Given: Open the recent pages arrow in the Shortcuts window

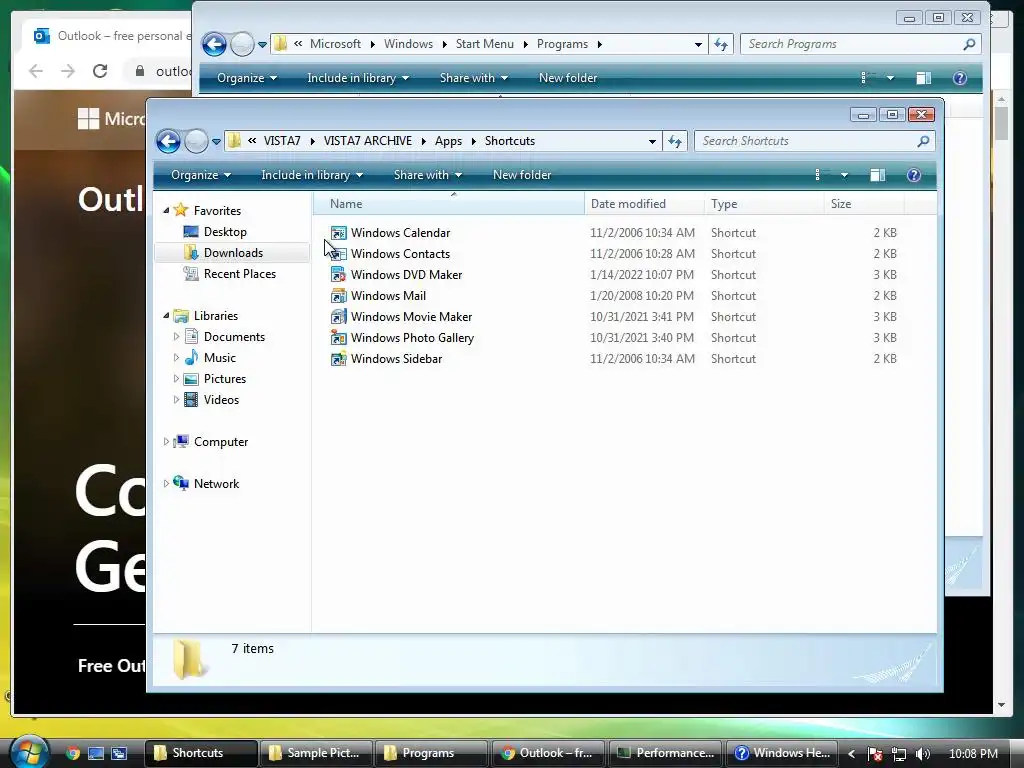Looking at the screenshot, I should (x=216, y=142).
